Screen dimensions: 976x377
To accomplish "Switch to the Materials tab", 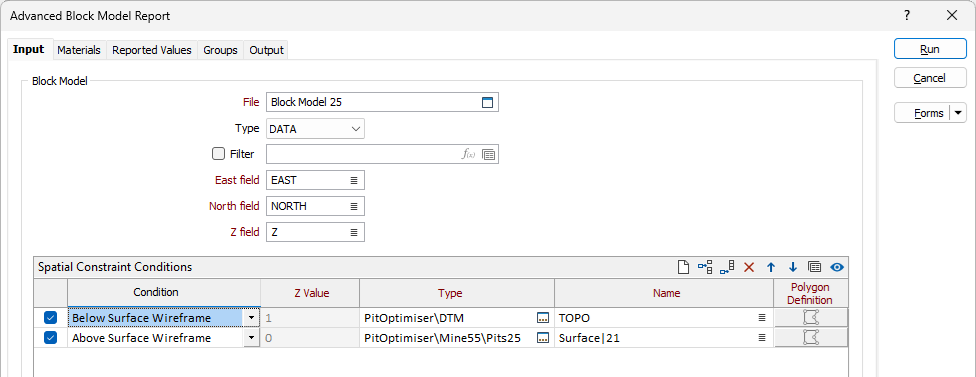I will pos(78,50).
